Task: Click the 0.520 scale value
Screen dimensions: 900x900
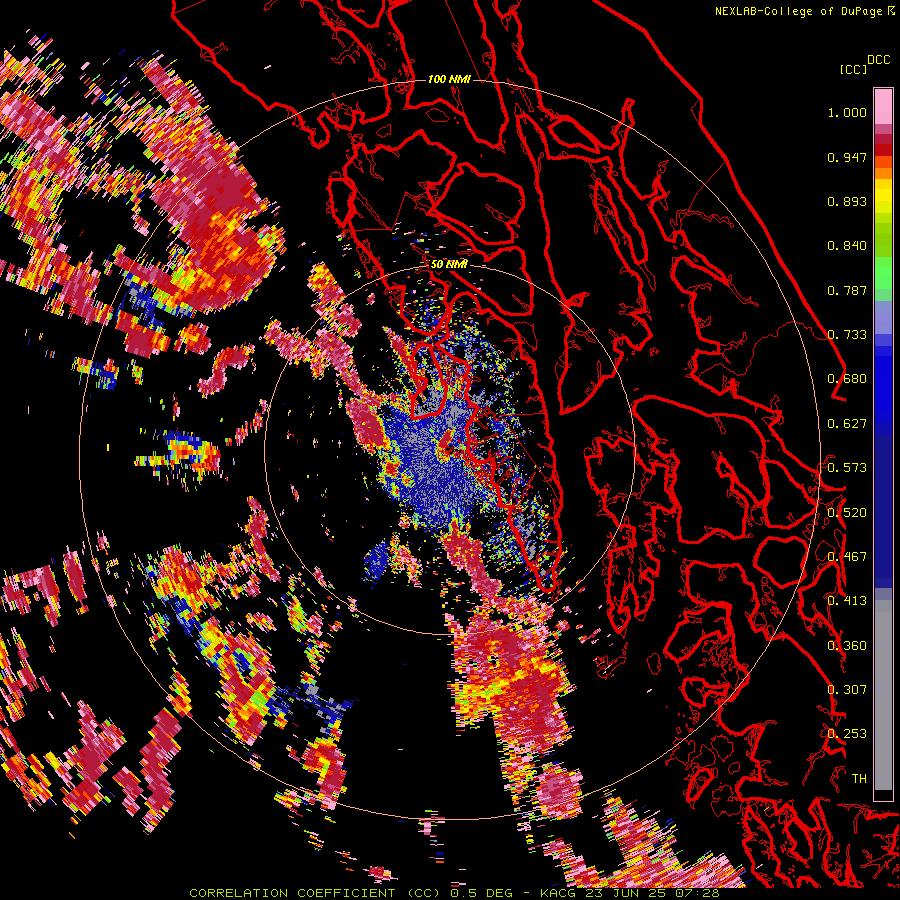Action: coord(847,513)
